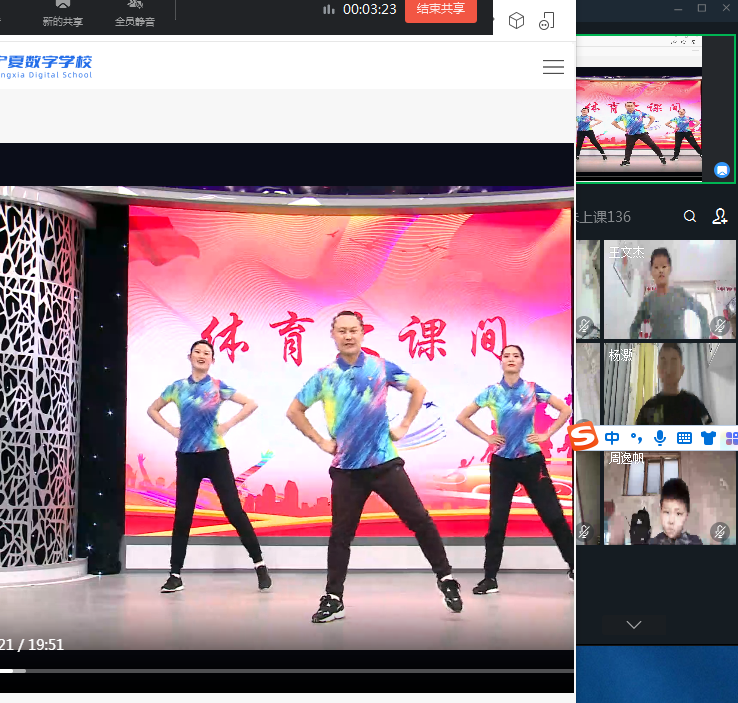
Task: Switch Sogou input language via 中 button
Action: 611,438
